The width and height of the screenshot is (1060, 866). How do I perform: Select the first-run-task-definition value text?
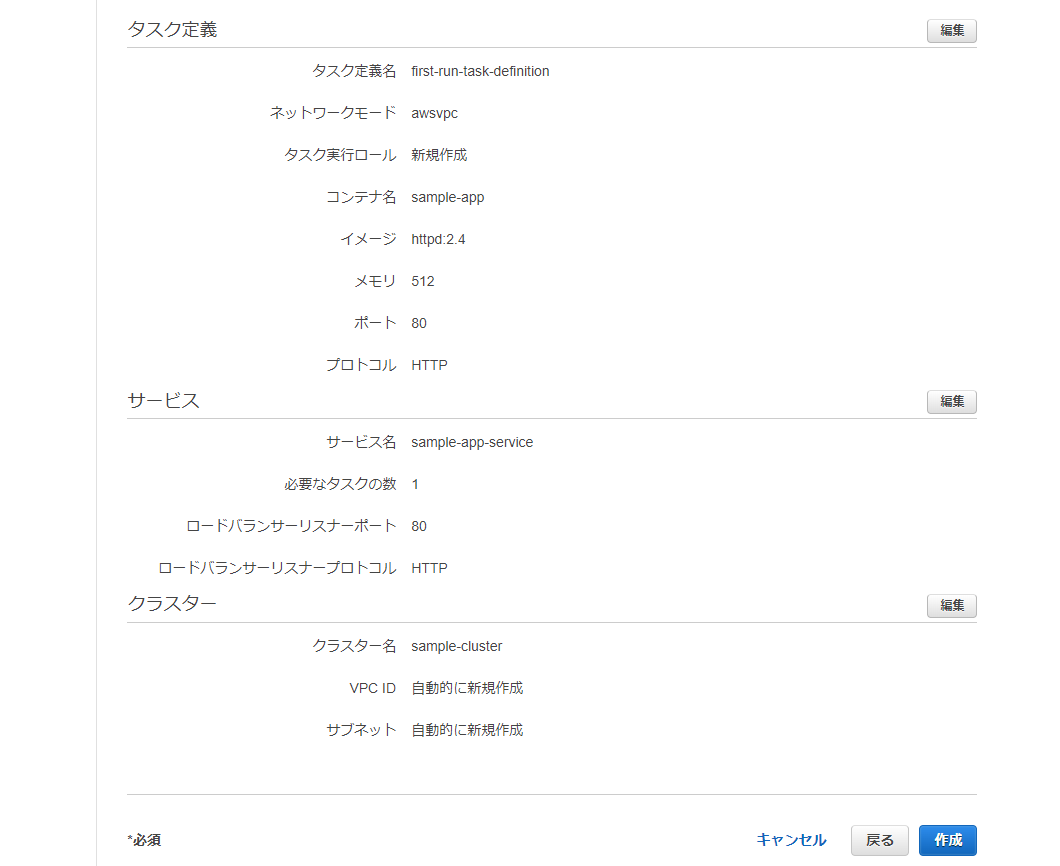(480, 71)
